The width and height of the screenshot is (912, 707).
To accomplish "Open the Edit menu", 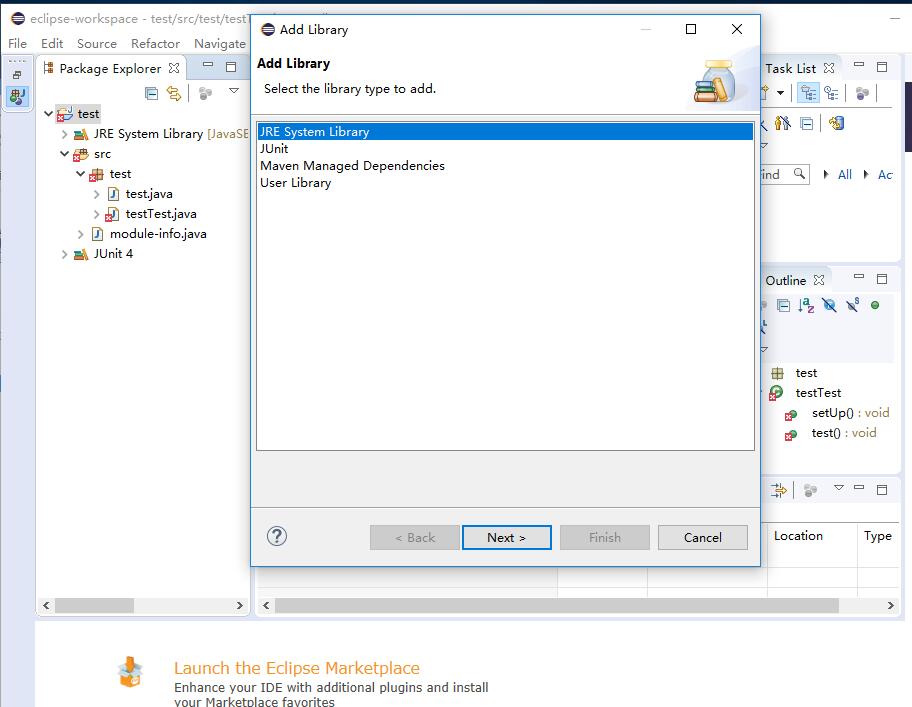I will pos(52,44).
